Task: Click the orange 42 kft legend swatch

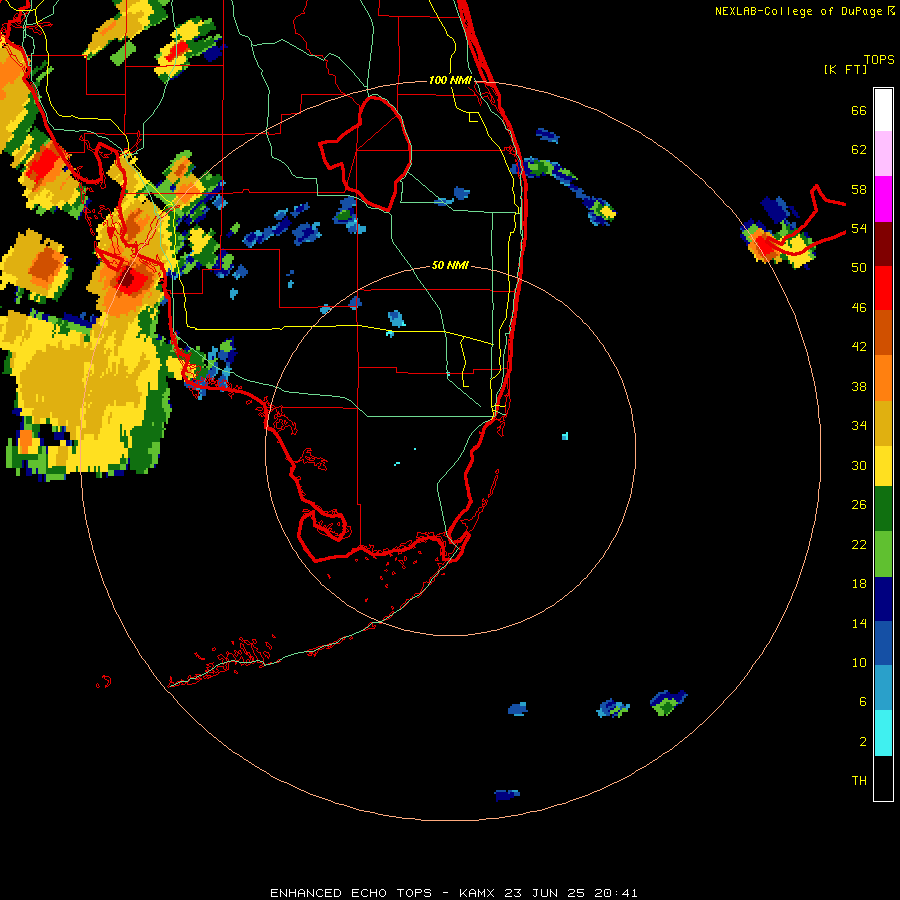Action: click(x=883, y=378)
